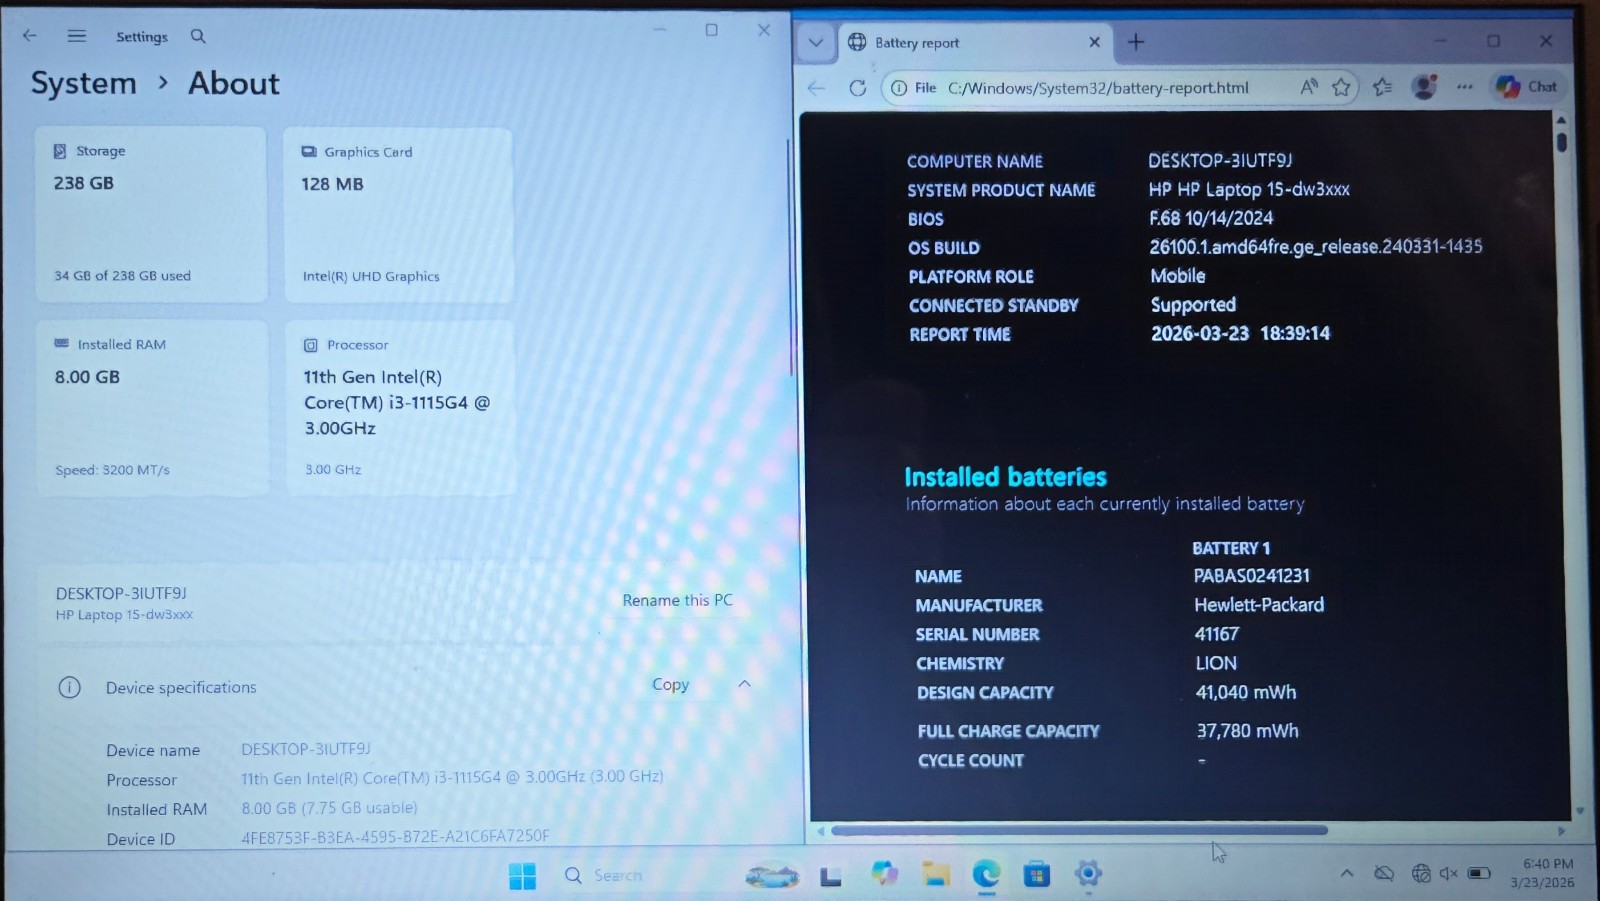Click the Device specifications info icon
The height and width of the screenshot is (901, 1600).
pos(69,687)
